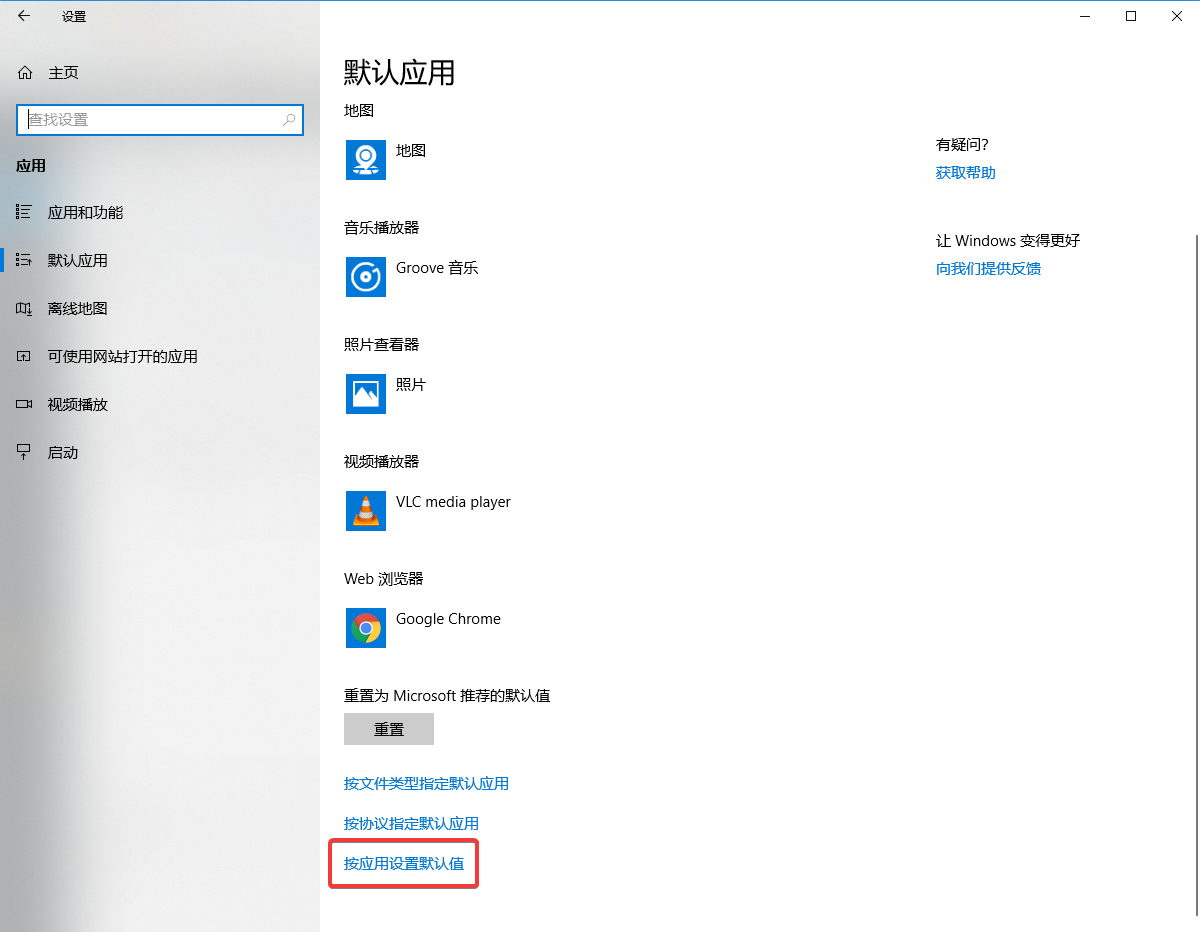Click 向我们提供反馈 link
This screenshot has width=1200, height=932.
[988, 268]
